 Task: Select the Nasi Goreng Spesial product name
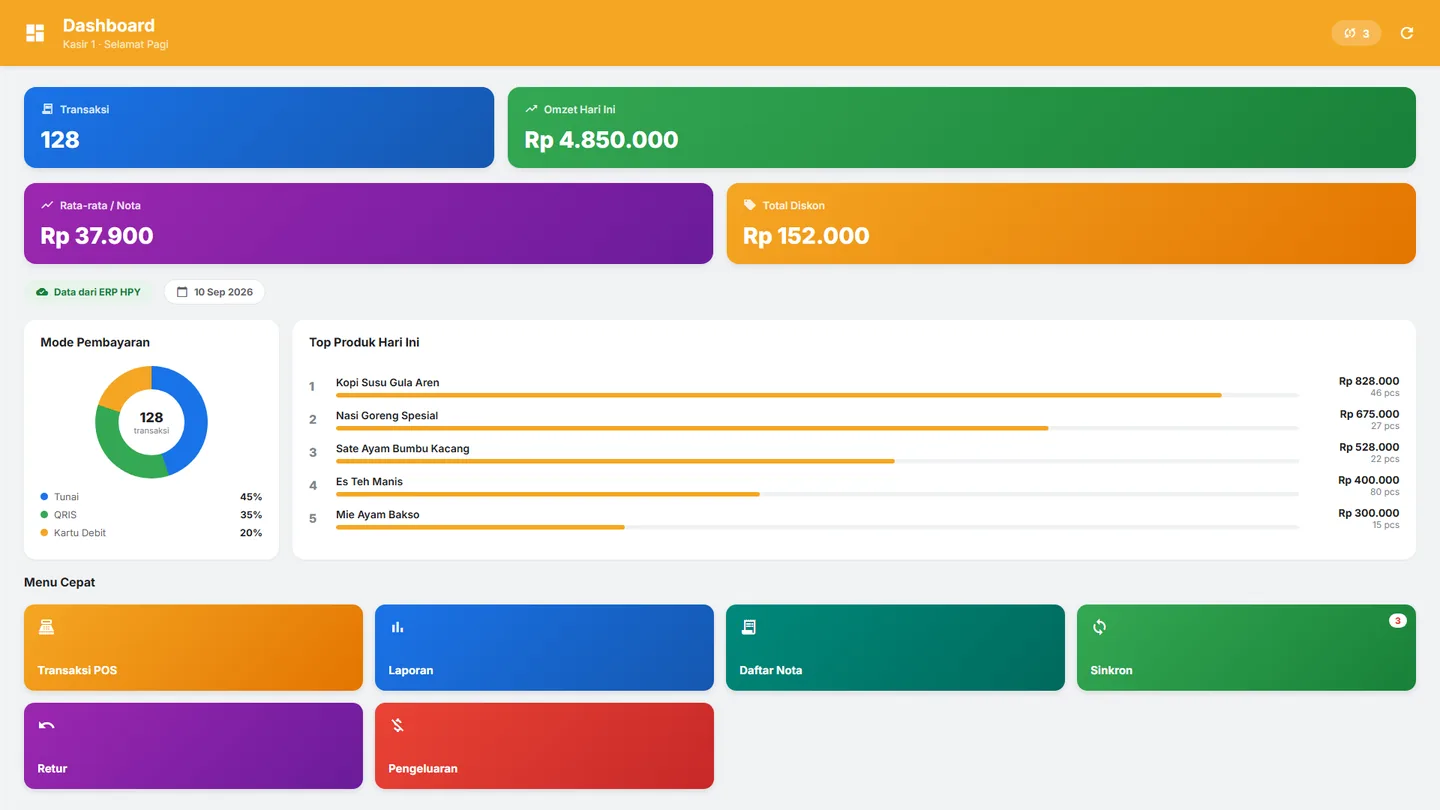[x=387, y=416]
